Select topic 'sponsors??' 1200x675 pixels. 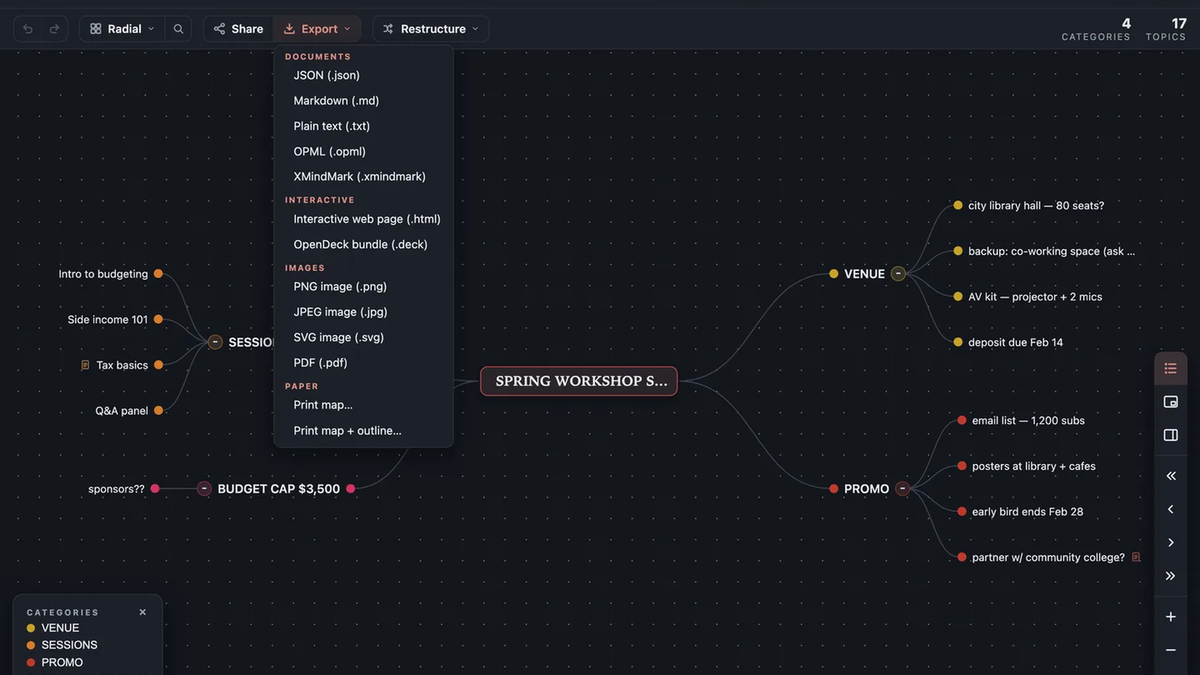coord(116,489)
